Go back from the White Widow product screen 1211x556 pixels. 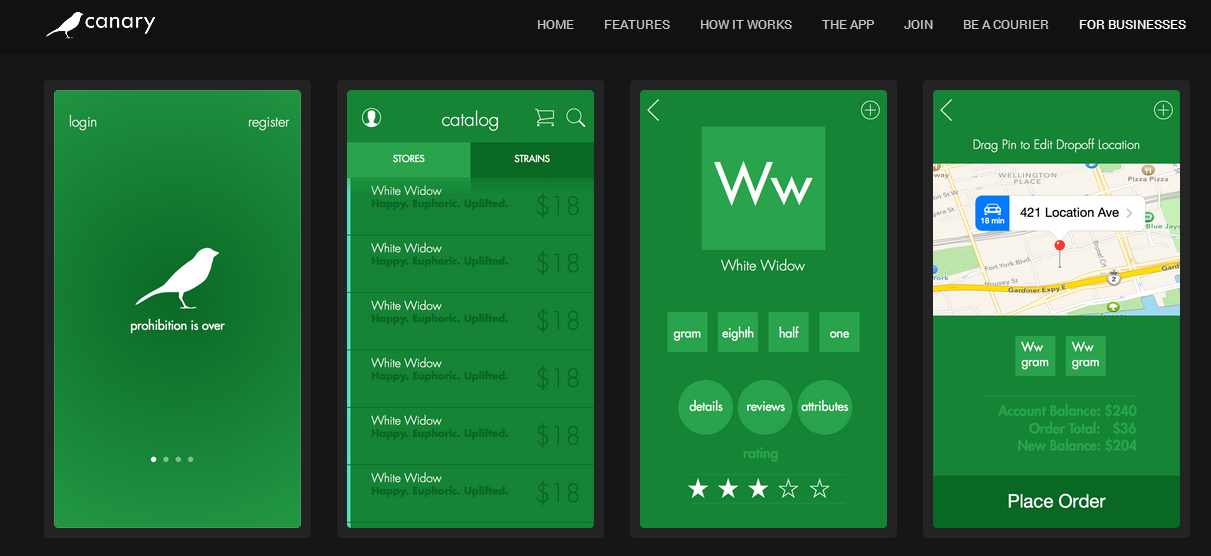tap(653, 110)
